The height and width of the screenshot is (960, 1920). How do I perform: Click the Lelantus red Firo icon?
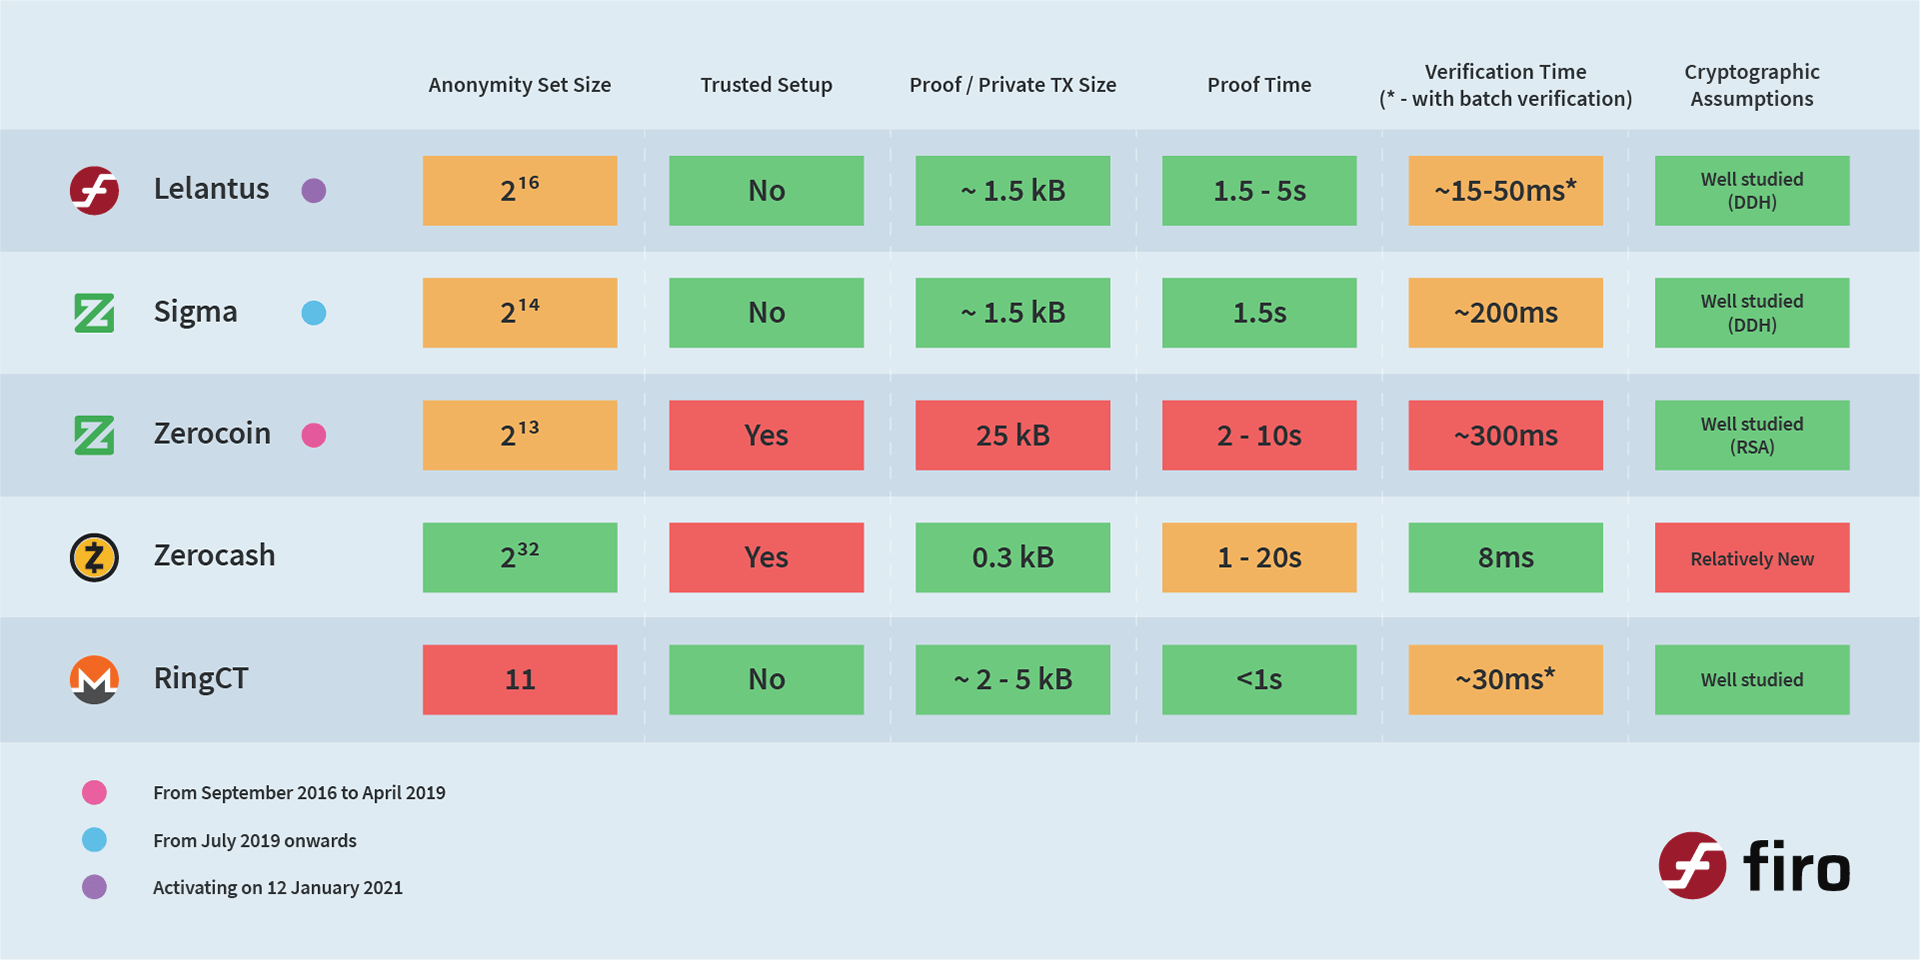point(94,190)
